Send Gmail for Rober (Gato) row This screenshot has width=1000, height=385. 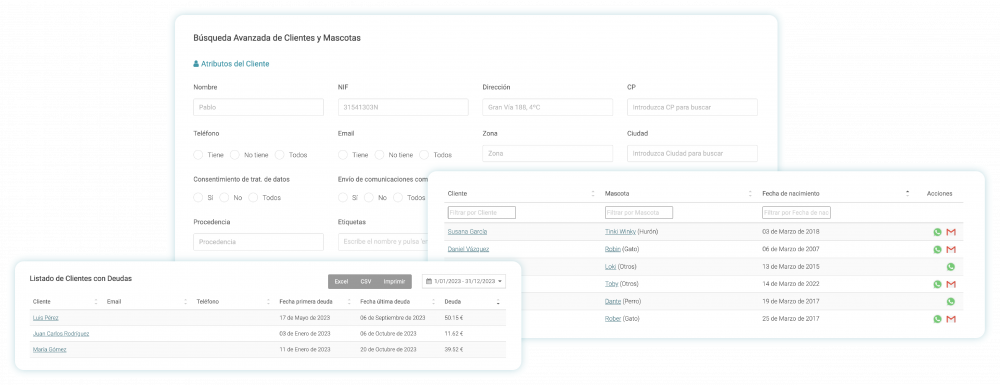pos(951,319)
